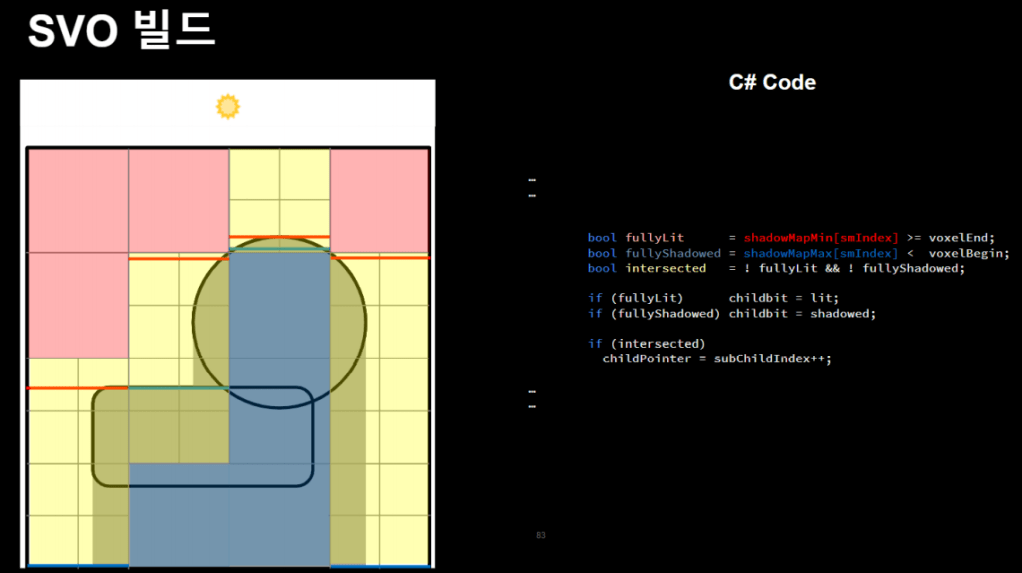Screen dimensions: 1022x573
Task: Click slide page number 83
Action: [x=541, y=536]
